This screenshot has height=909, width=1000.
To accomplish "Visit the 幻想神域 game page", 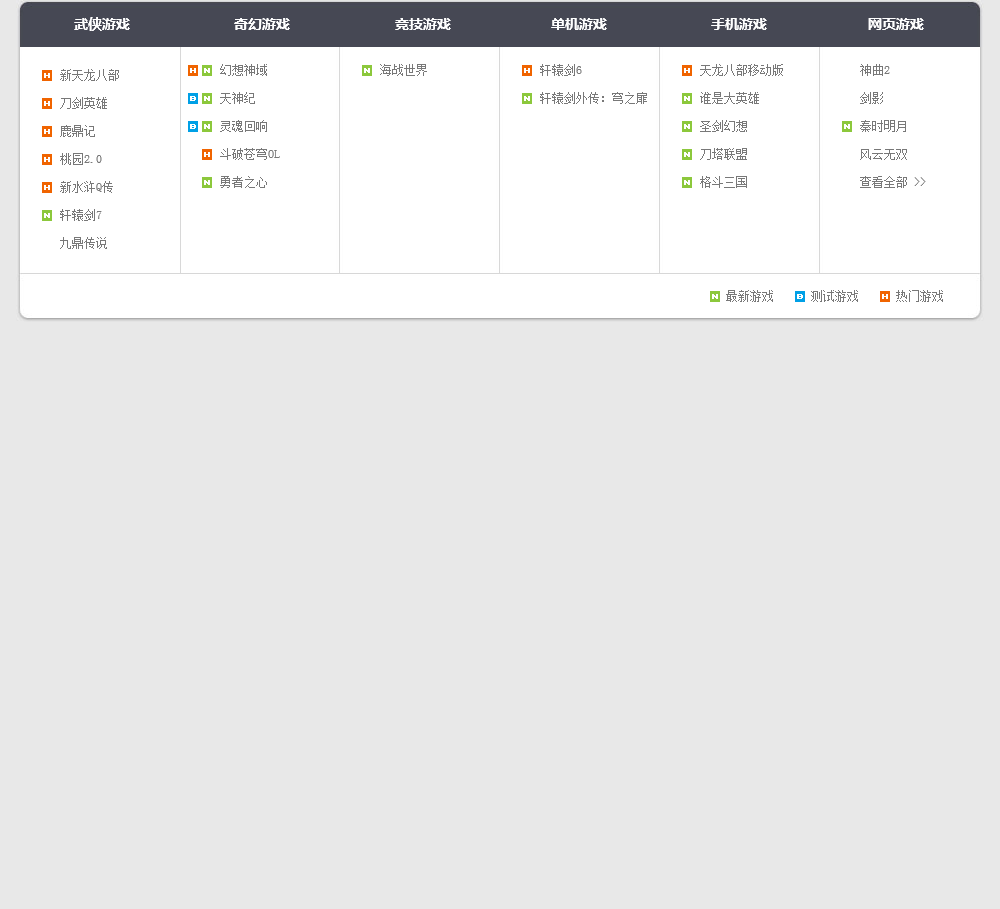I will 244,70.
